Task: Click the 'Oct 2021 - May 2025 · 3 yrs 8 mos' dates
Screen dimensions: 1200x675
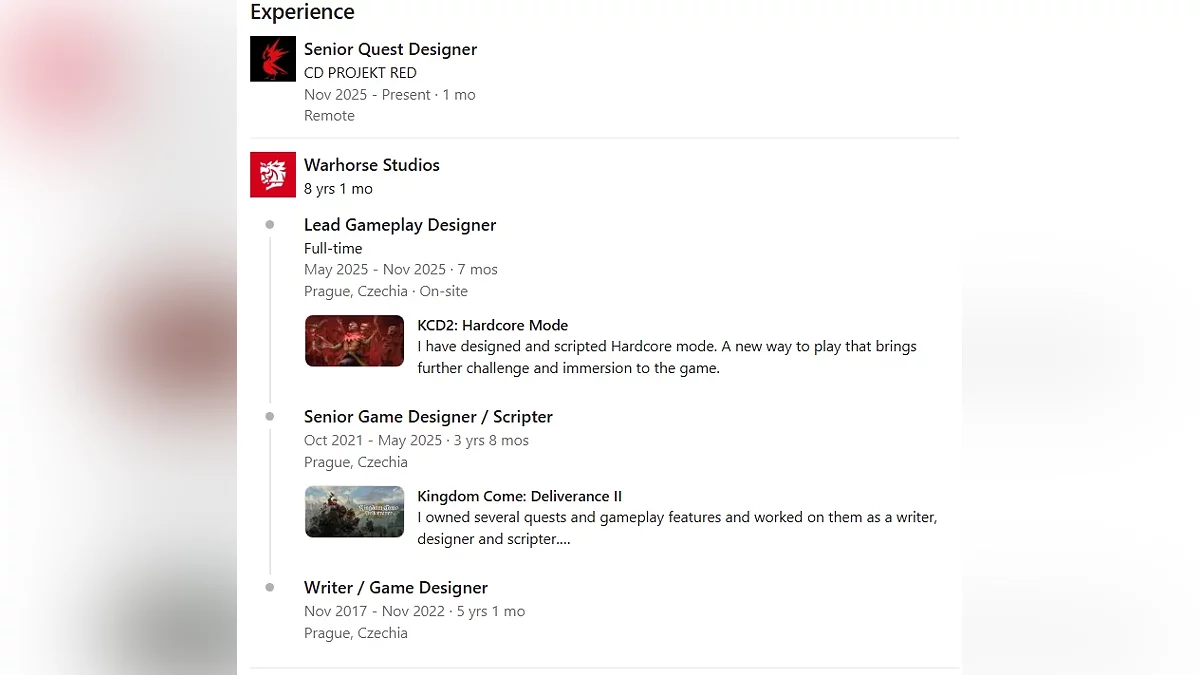Action: (x=416, y=441)
